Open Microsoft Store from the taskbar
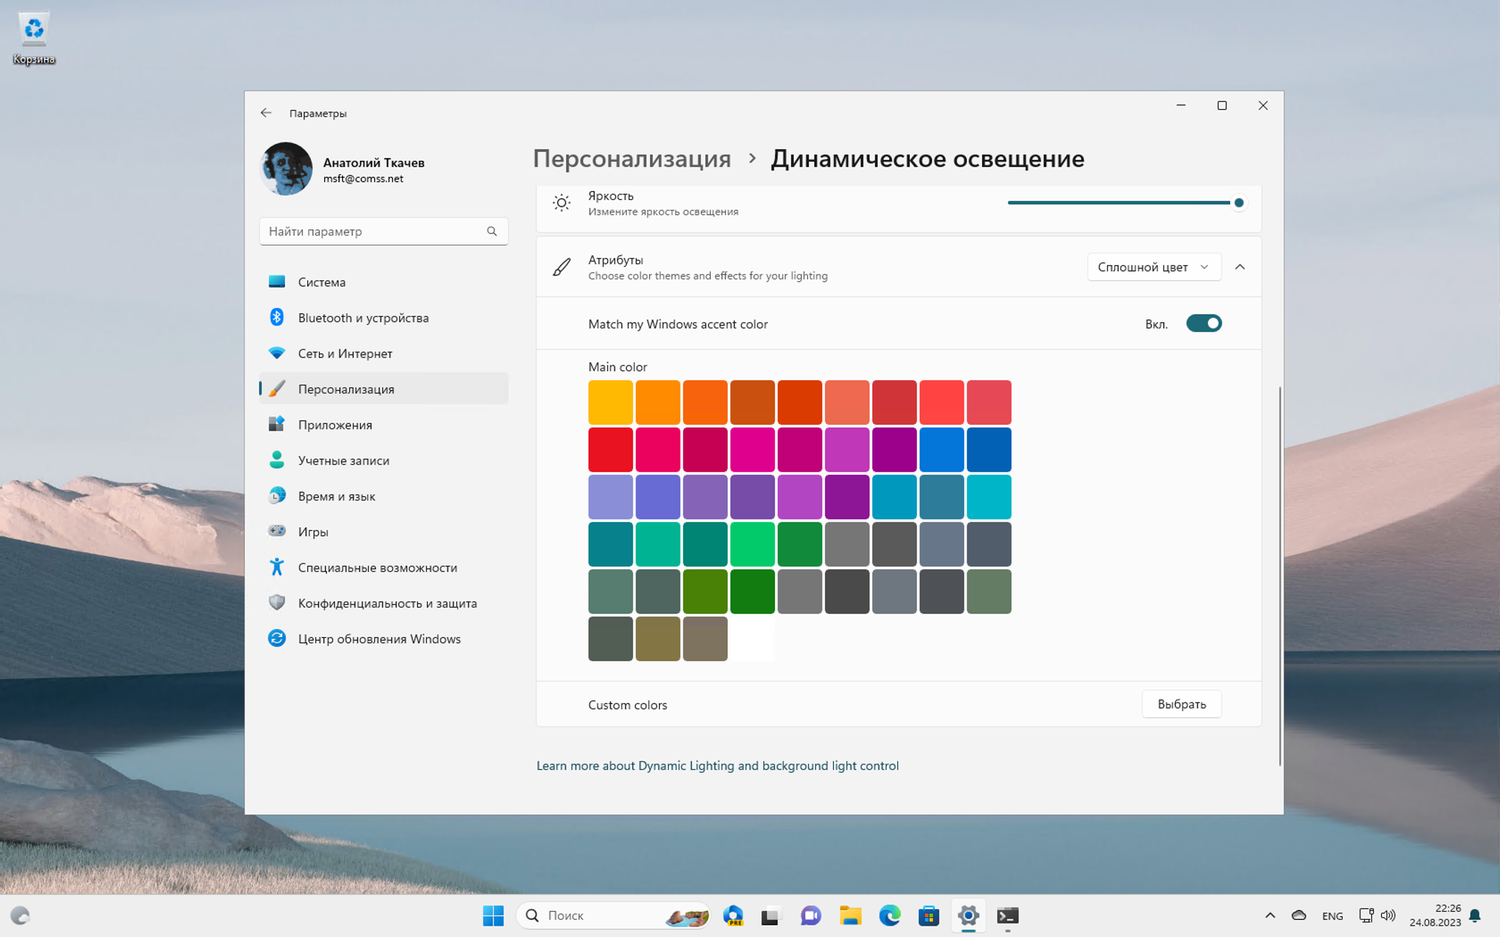The image size is (1500, 937). click(929, 915)
